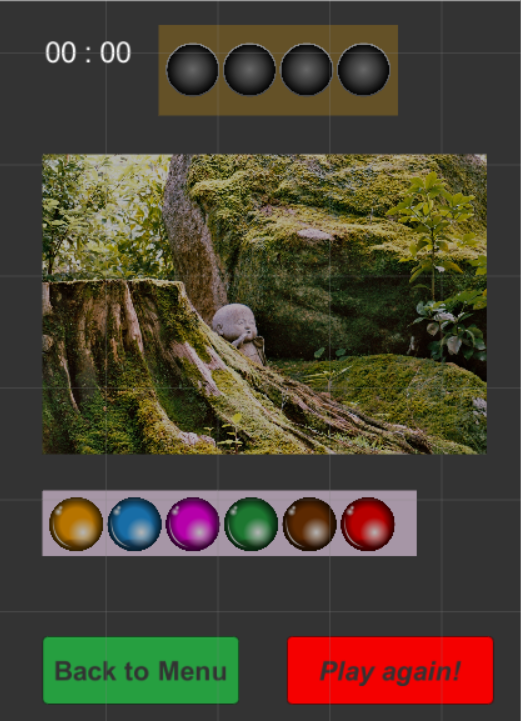Click the second empty dark slot
The height and width of the screenshot is (721, 521).
pos(249,69)
